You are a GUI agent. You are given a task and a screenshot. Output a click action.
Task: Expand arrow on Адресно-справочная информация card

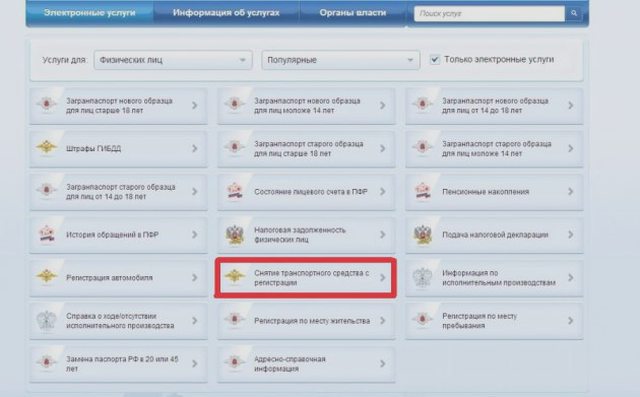(382, 364)
